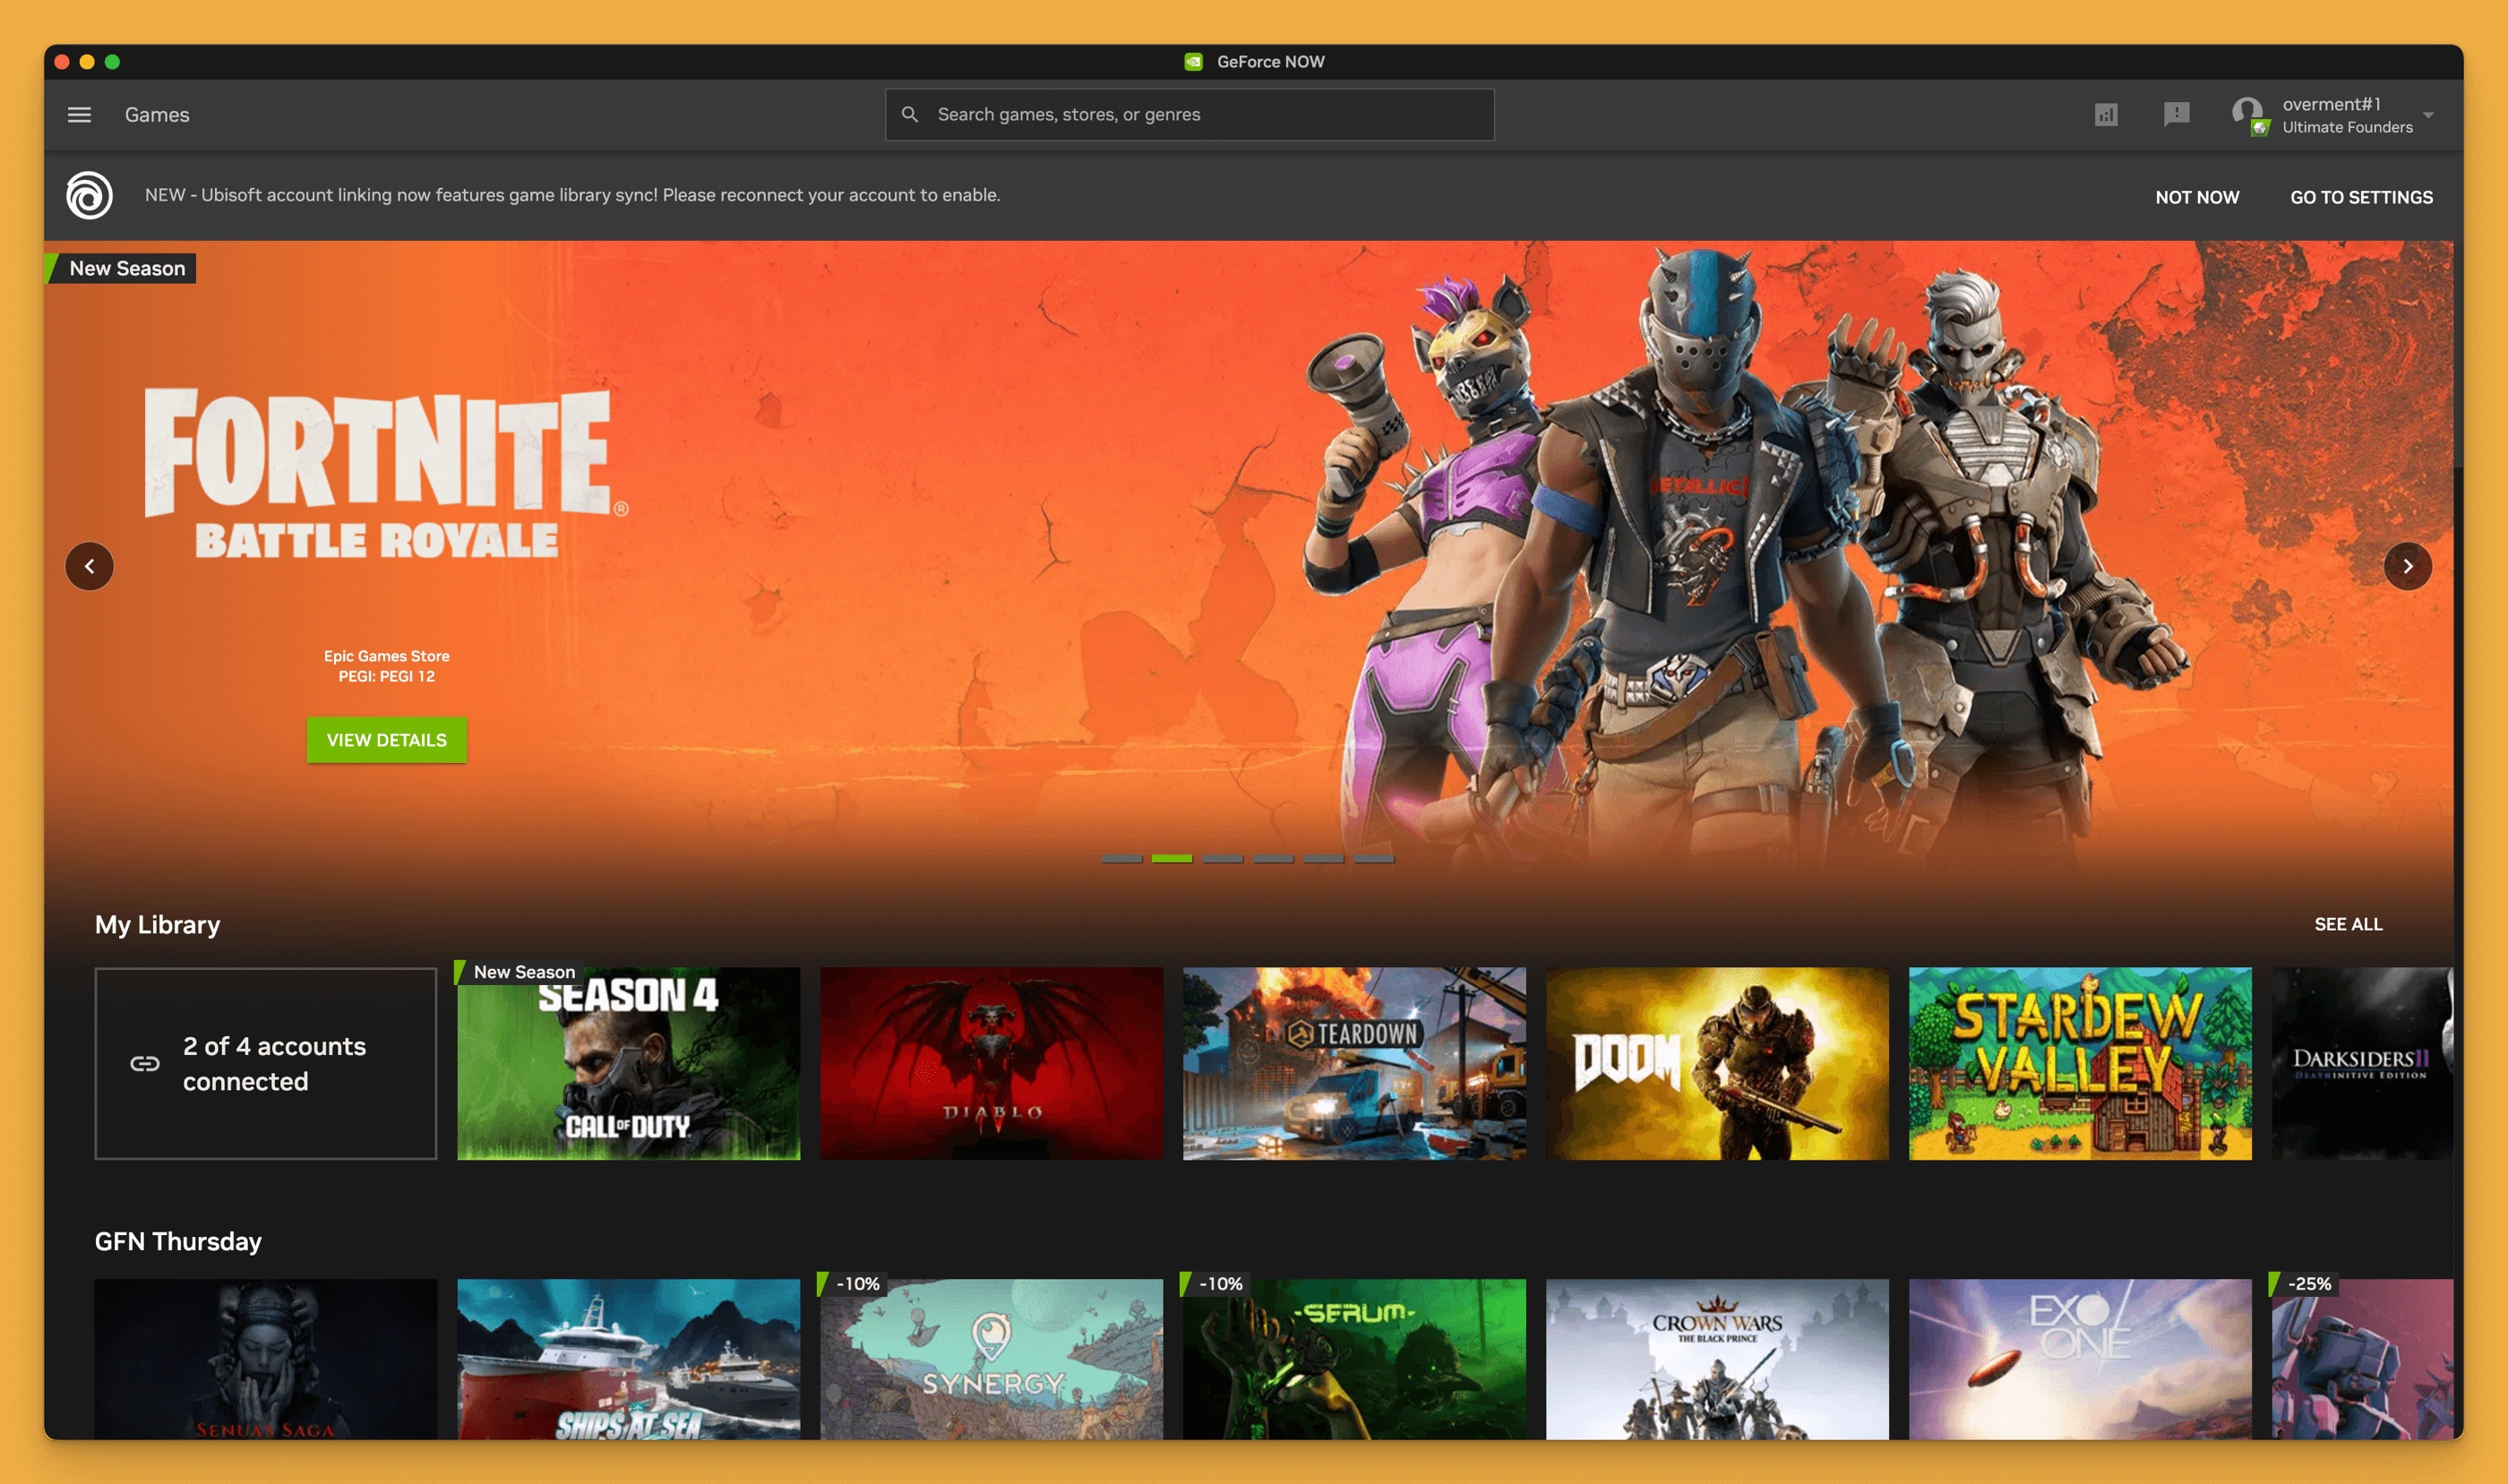The width and height of the screenshot is (2508, 1484).
Task: Select the last carousel page indicator
Action: tap(1373, 858)
